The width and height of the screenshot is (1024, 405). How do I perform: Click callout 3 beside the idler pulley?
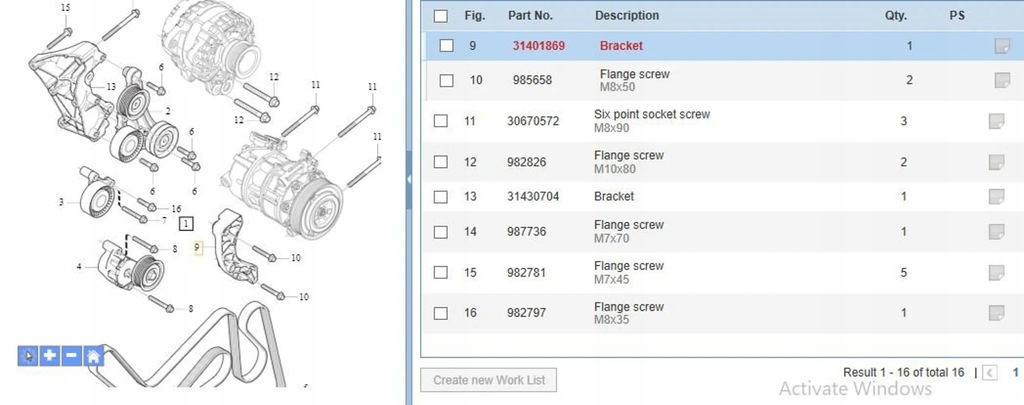[x=61, y=202]
